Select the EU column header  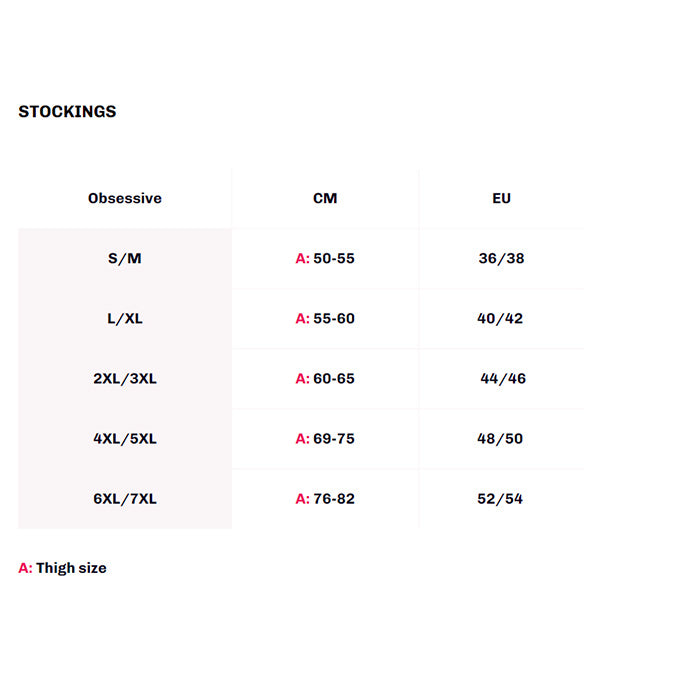(502, 198)
